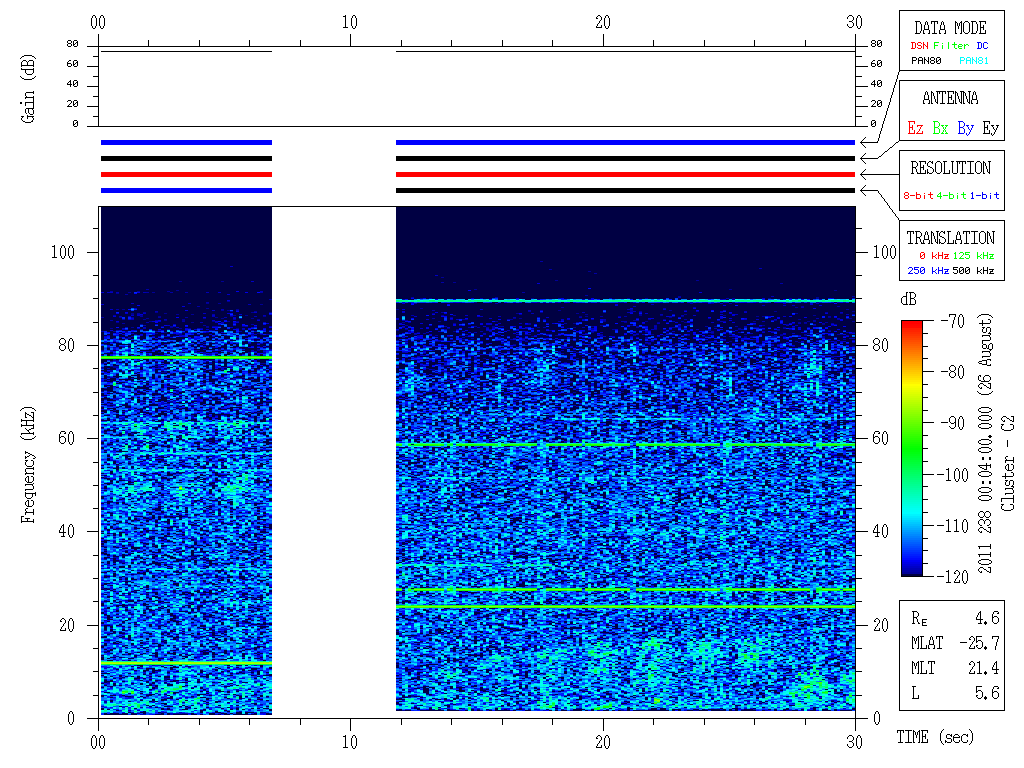Click the green 90 kHz spectral line
The height and width of the screenshot is (768, 1024).
click(x=626, y=300)
